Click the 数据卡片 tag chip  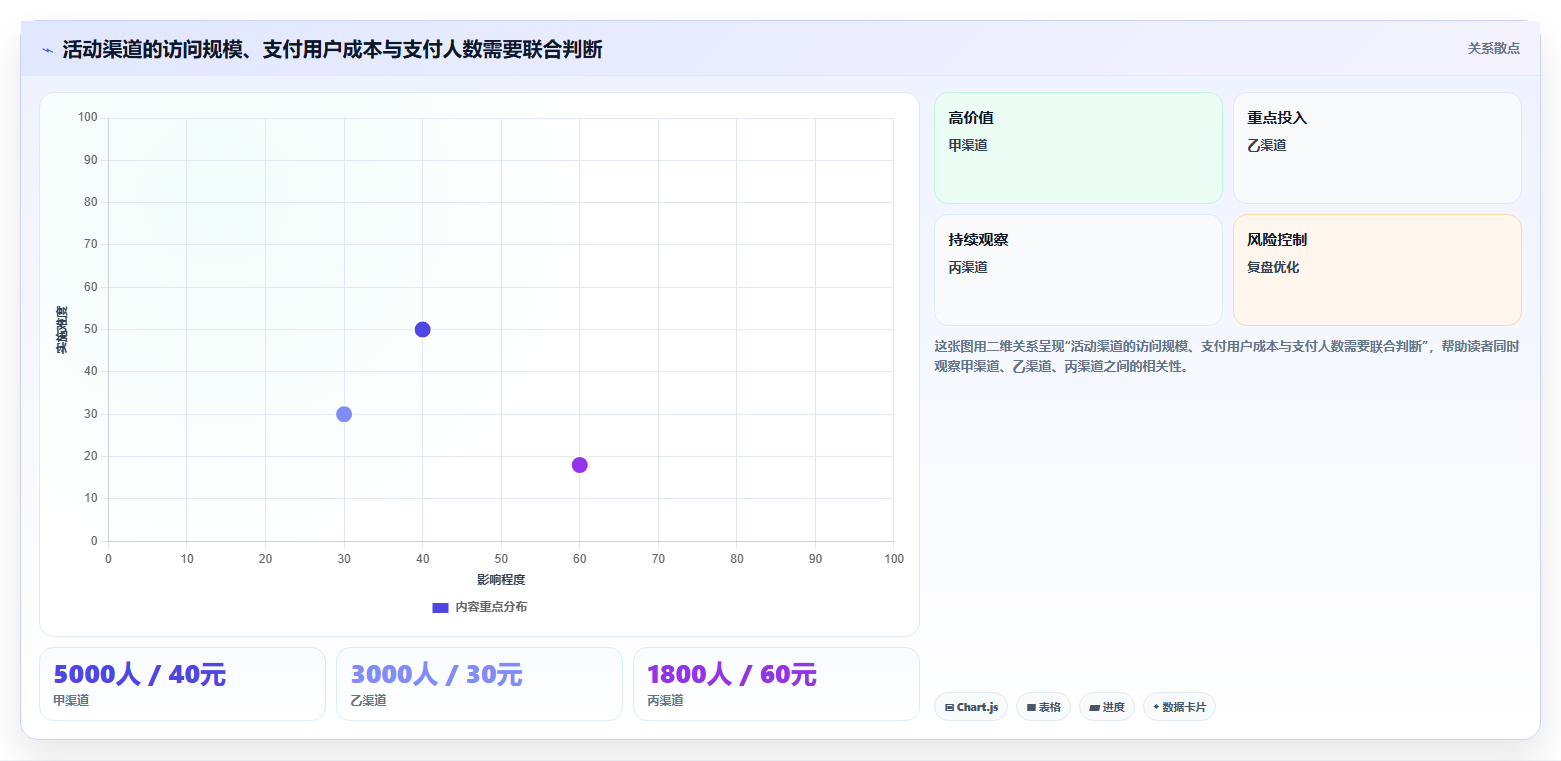tap(1179, 707)
